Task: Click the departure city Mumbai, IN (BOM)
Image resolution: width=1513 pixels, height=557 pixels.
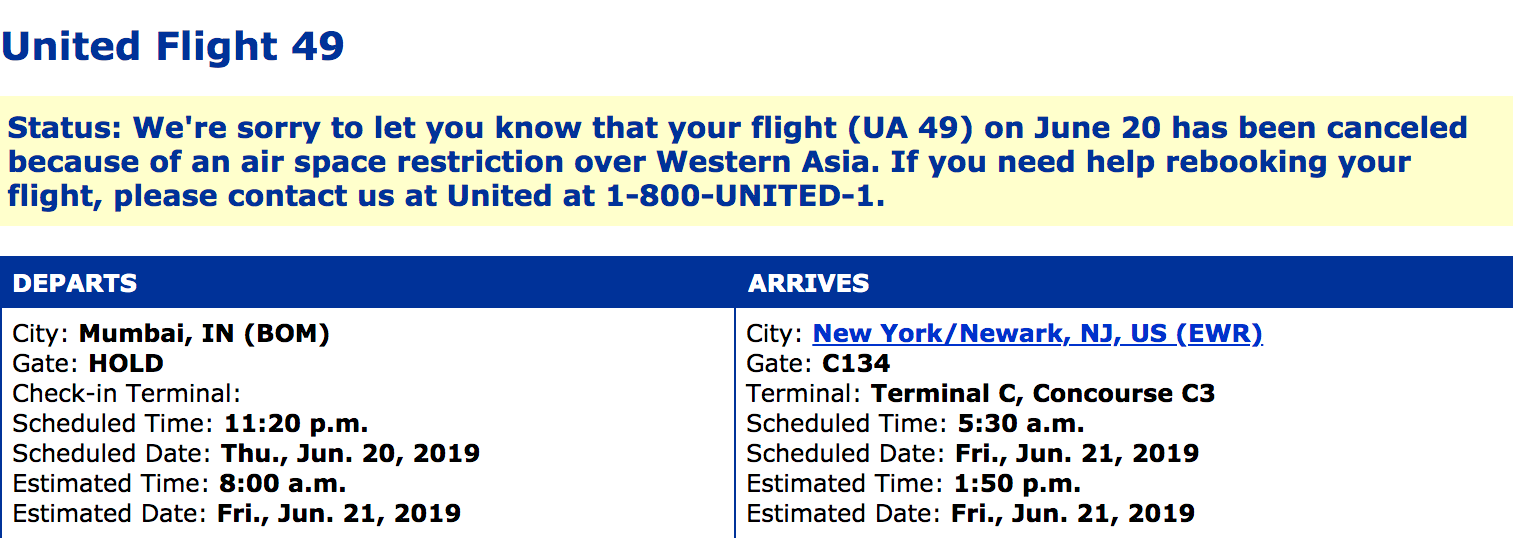Action: point(204,334)
